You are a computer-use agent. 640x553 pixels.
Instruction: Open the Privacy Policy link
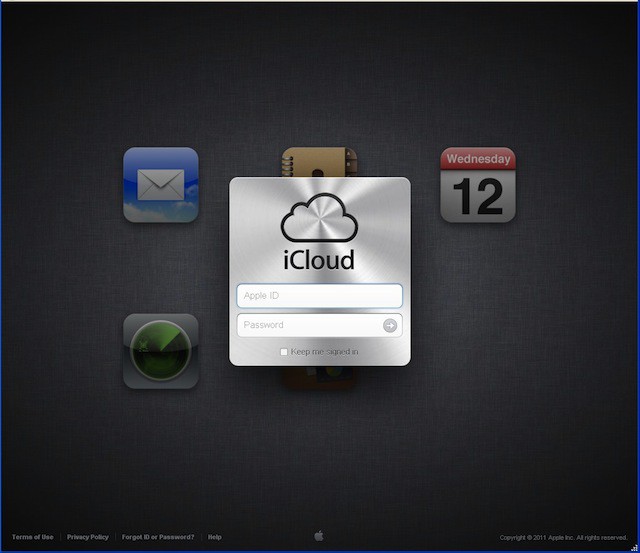pyautogui.click(x=88, y=537)
